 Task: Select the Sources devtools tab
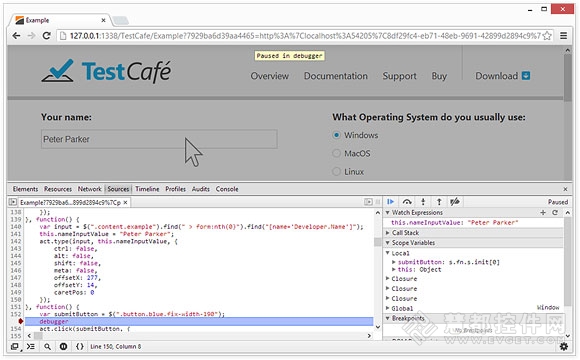pyautogui.click(x=118, y=189)
